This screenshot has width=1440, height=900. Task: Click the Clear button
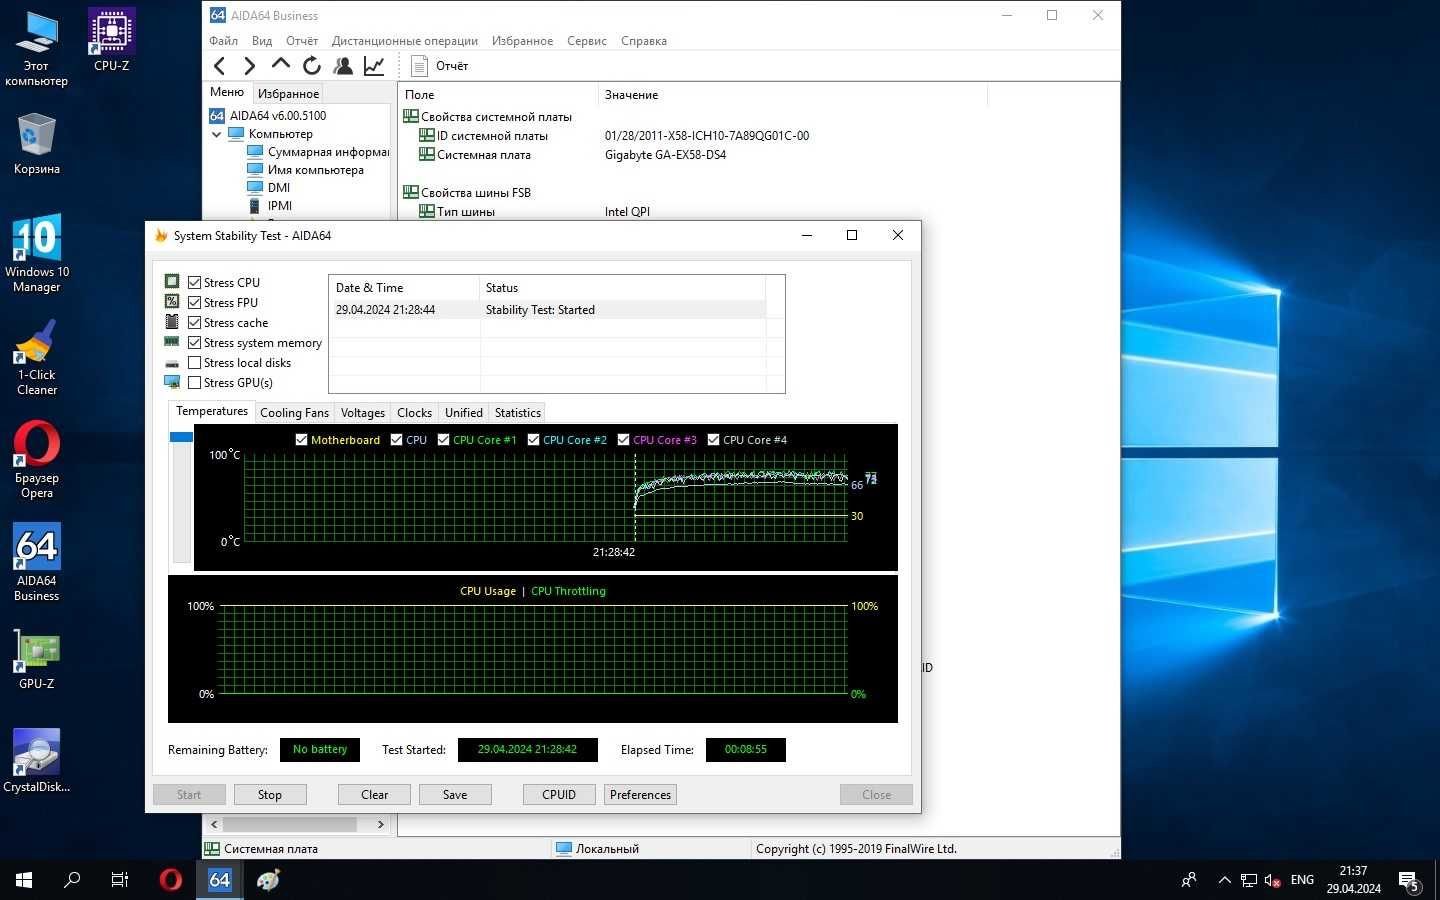(x=374, y=795)
